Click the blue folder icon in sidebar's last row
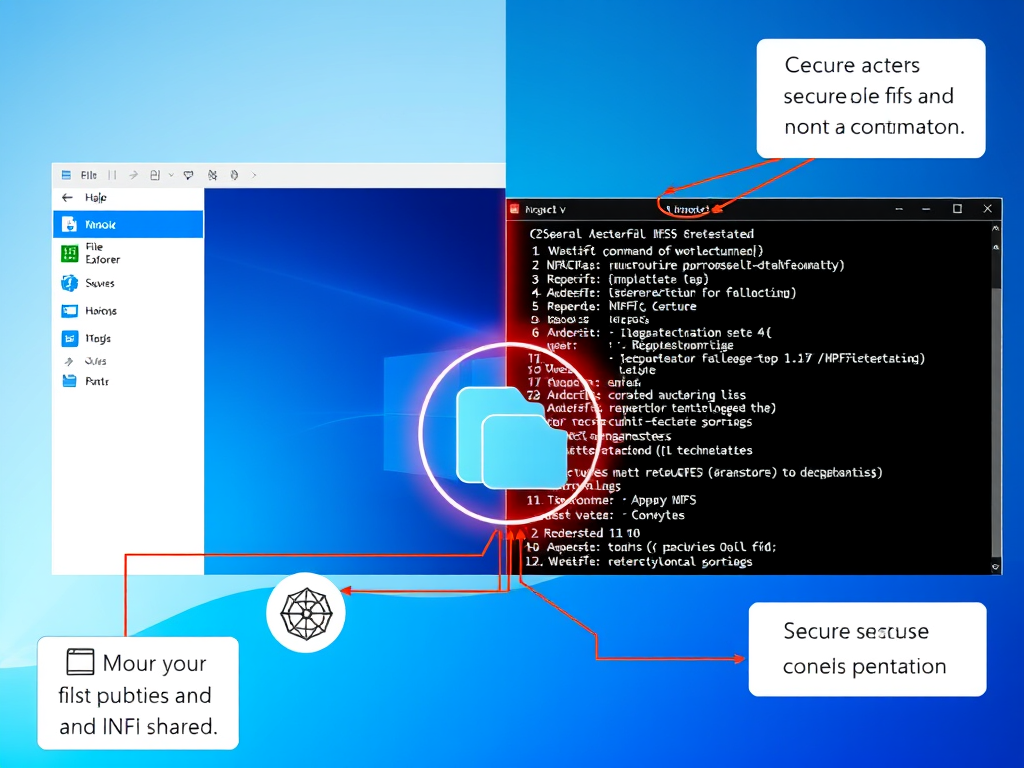Image resolution: width=1024 pixels, height=768 pixels. point(69,381)
